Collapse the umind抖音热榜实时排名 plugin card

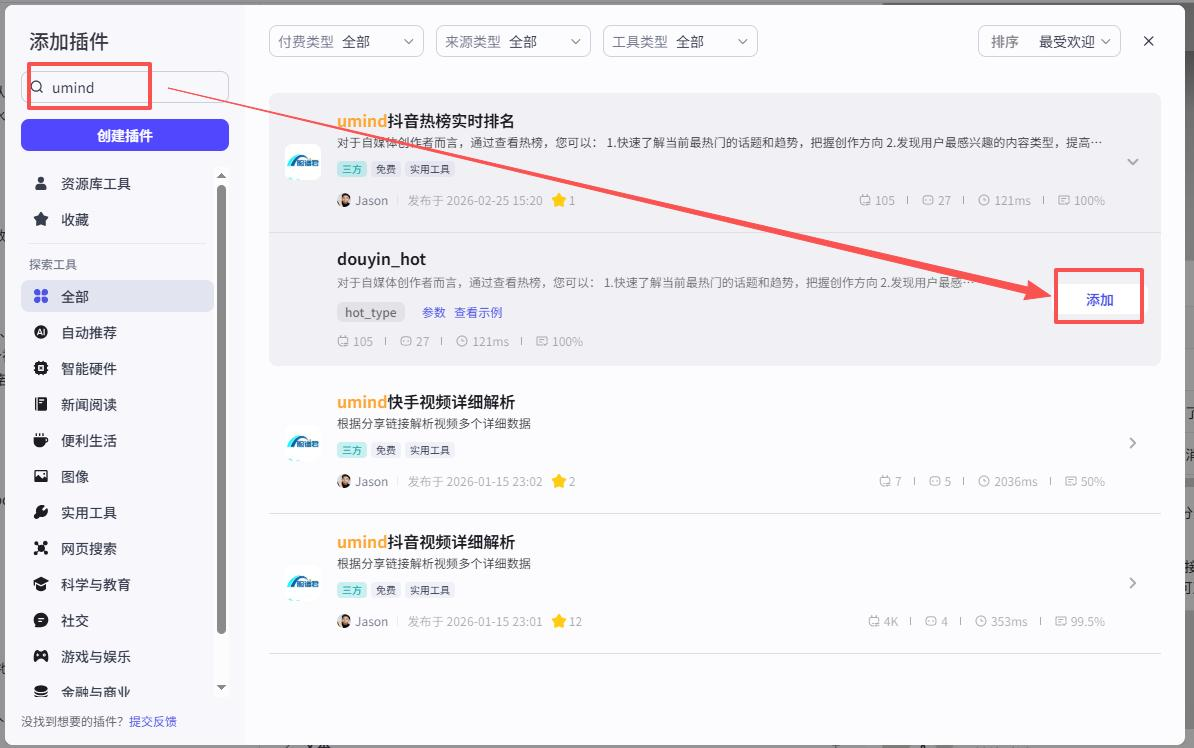[x=1132, y=161]
